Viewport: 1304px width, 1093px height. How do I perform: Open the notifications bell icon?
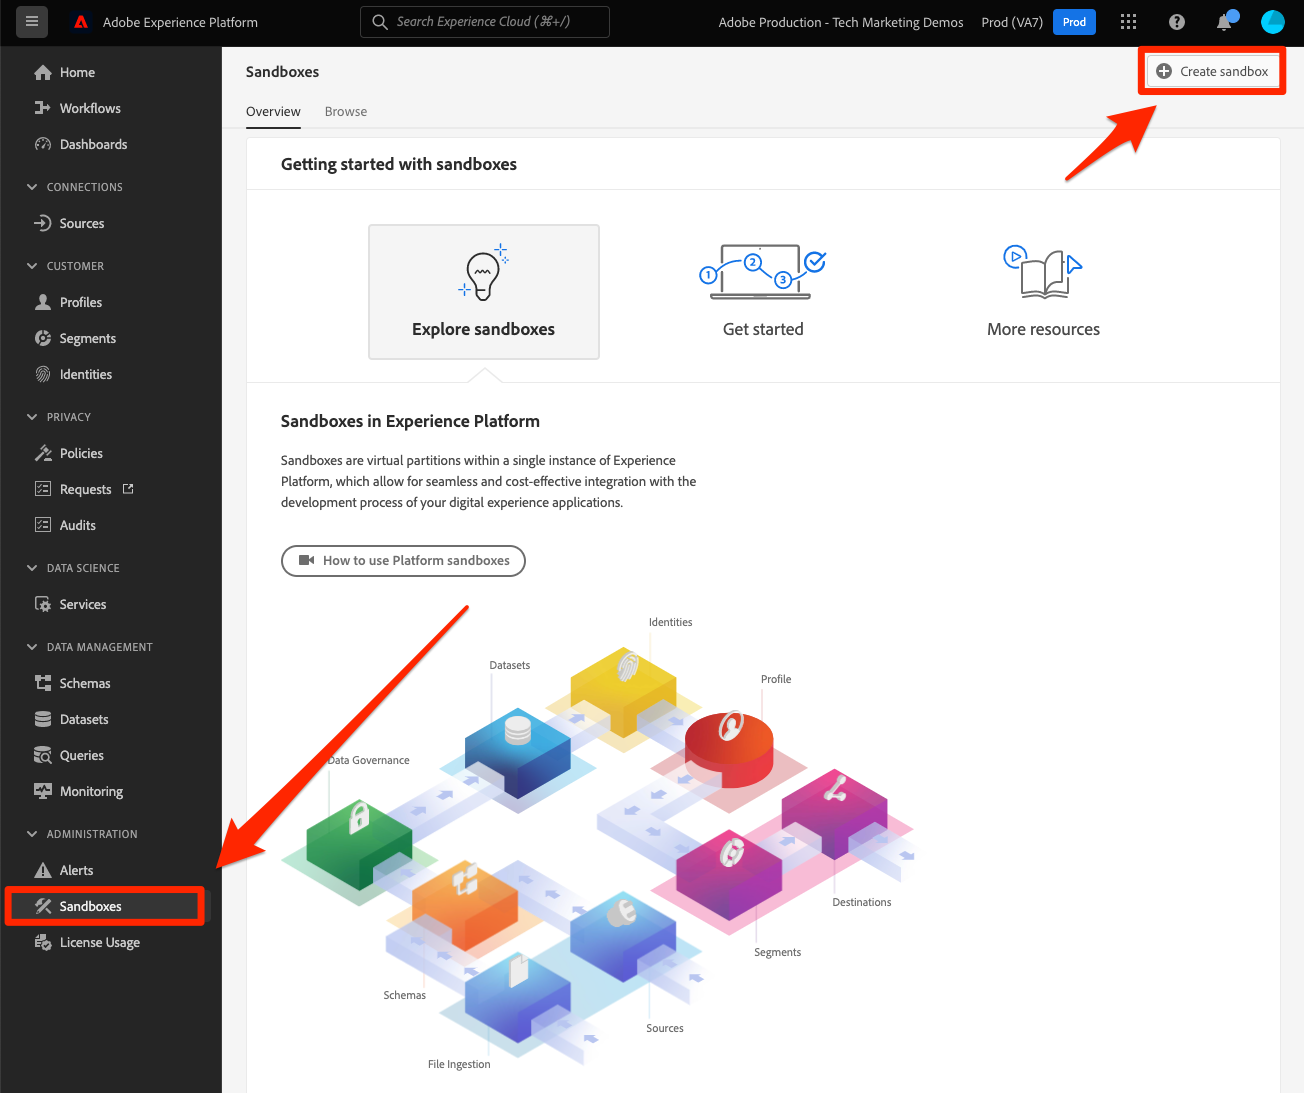coord(1224,22)
